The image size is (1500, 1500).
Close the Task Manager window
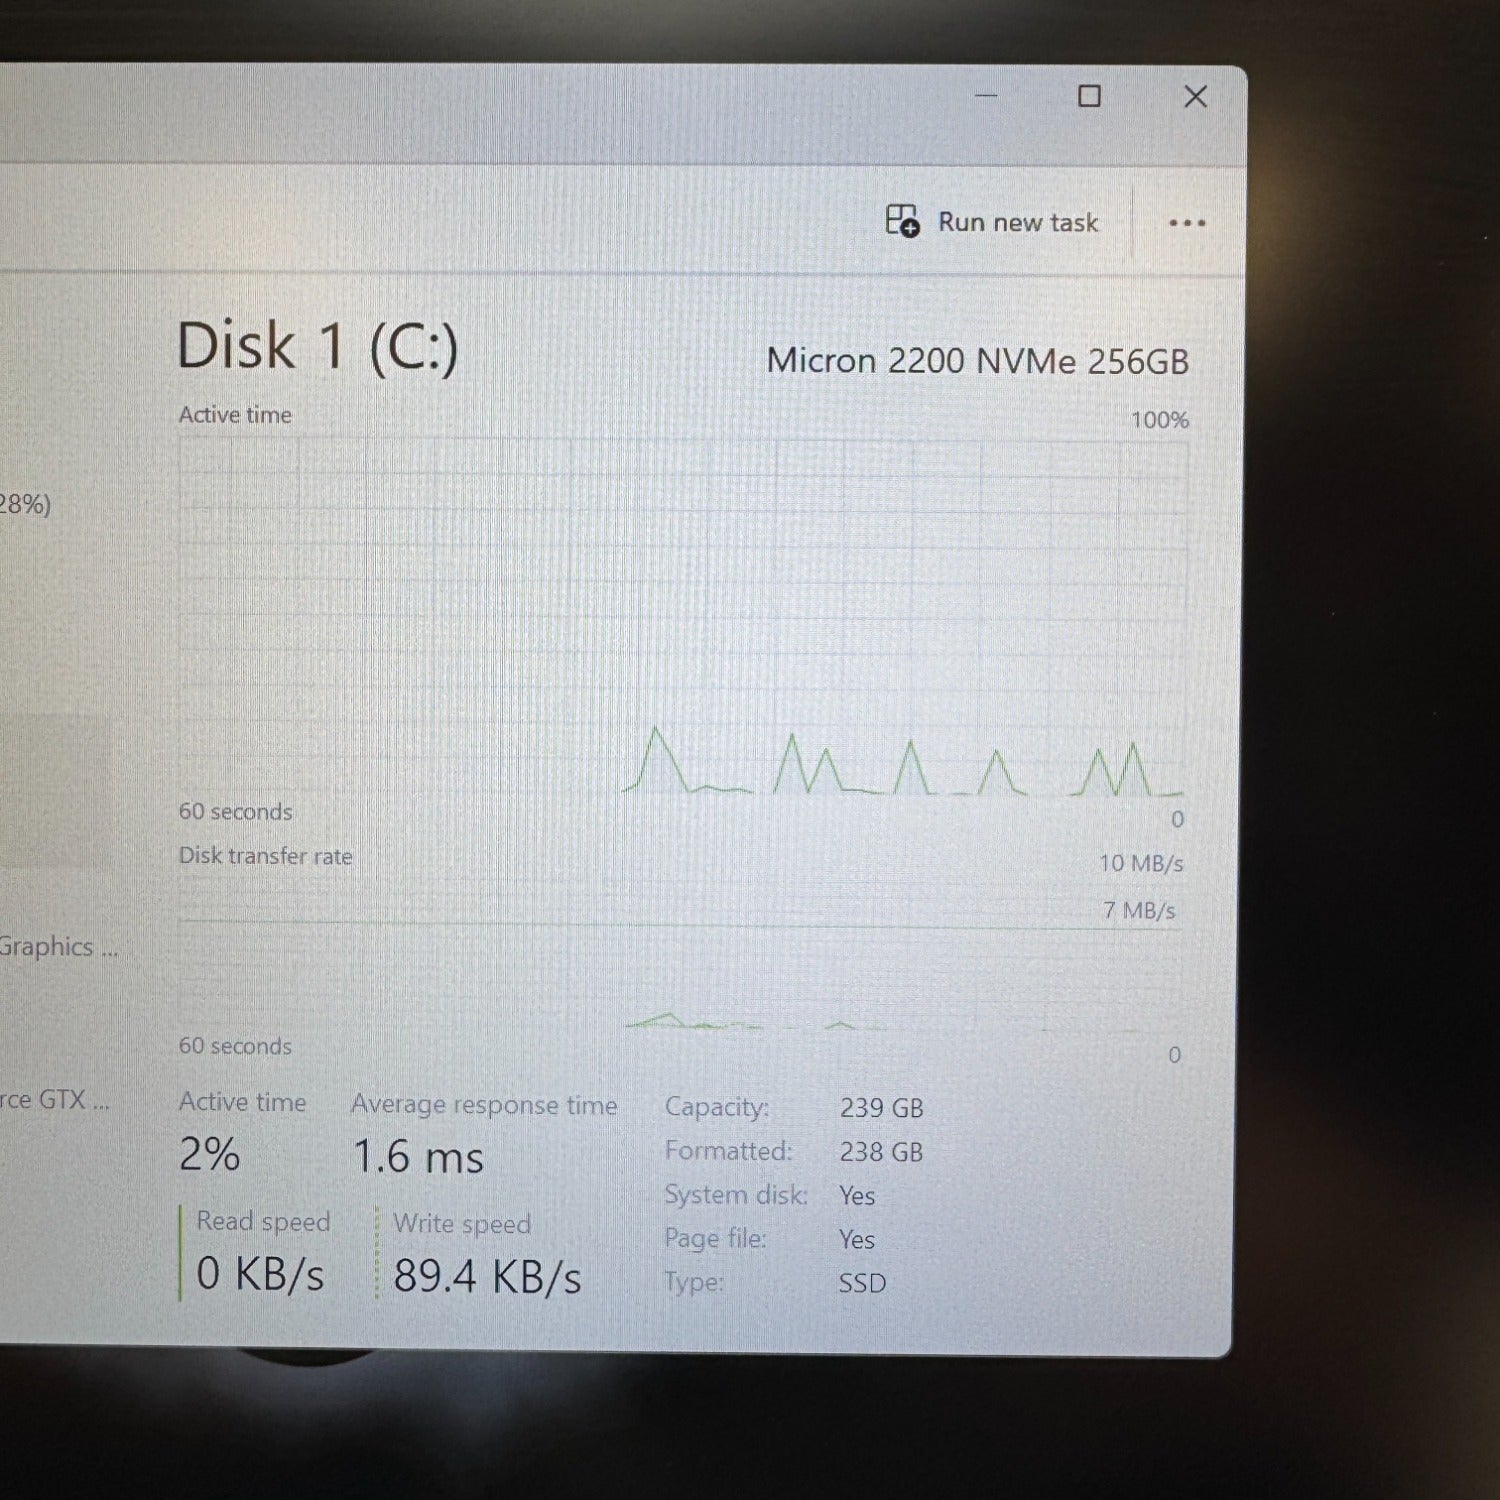(1195, 97)
